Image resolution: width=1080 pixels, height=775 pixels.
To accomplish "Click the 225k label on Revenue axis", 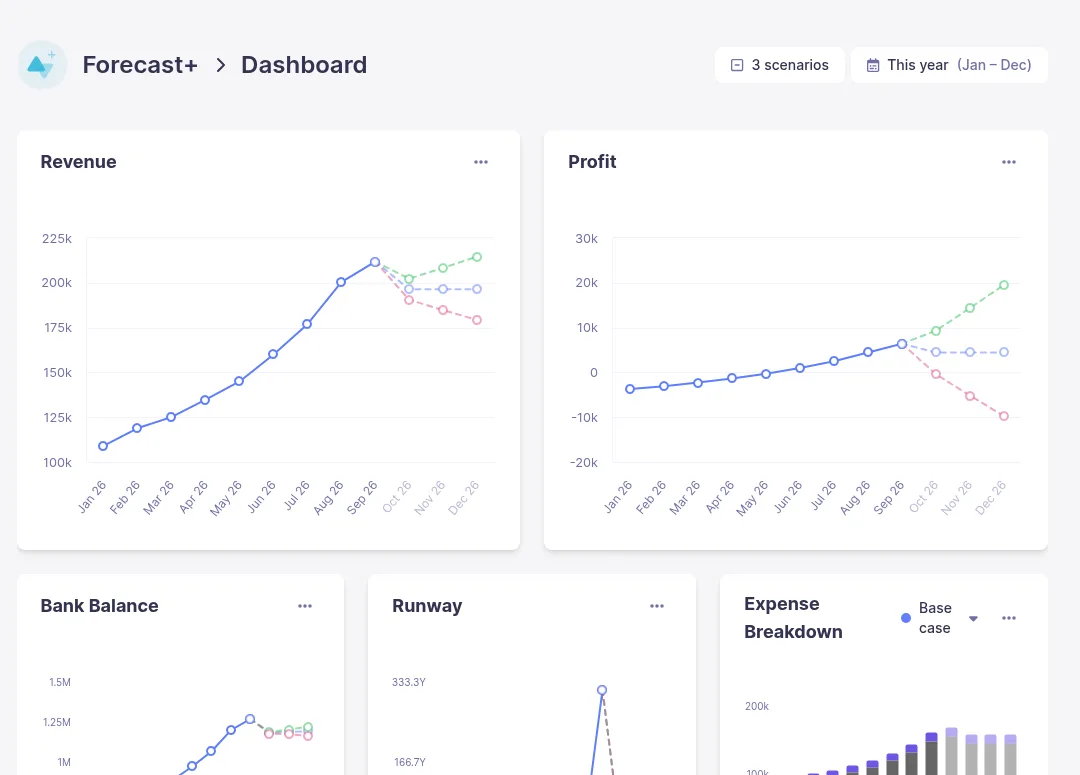I will point(56,238).
